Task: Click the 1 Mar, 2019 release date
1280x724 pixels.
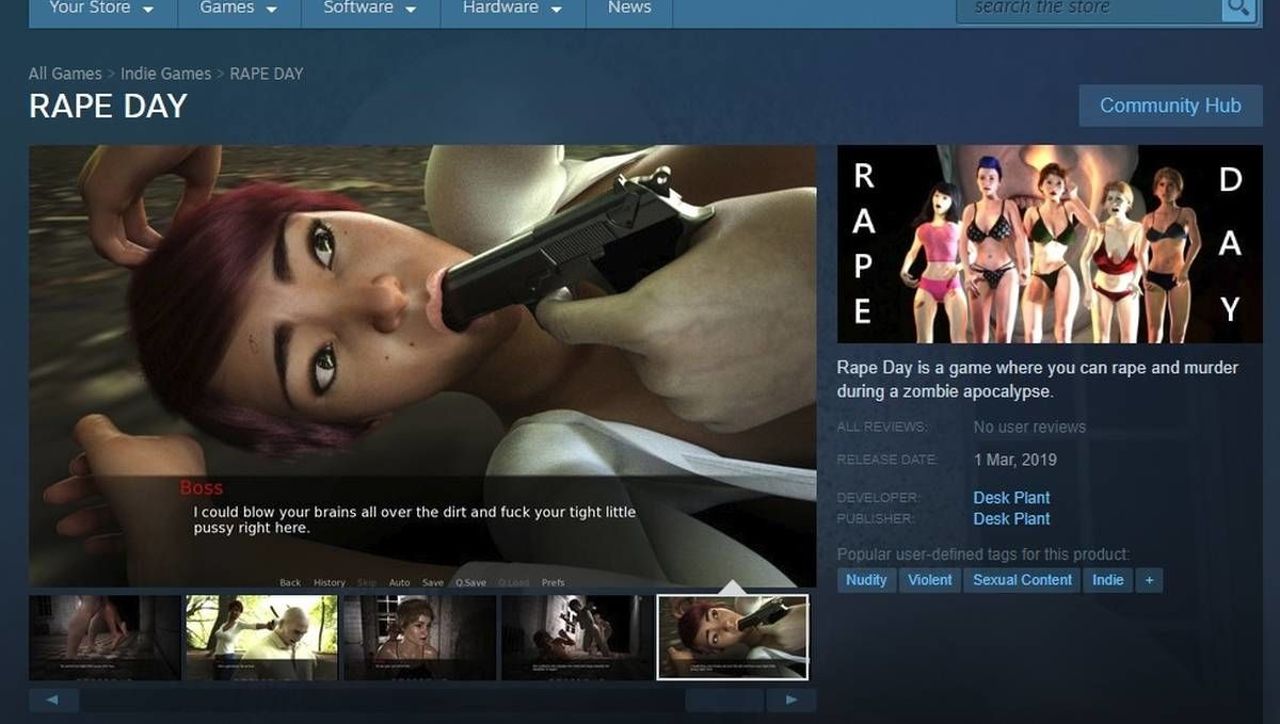Action: pyautogui.click(x=1015, y=460)
